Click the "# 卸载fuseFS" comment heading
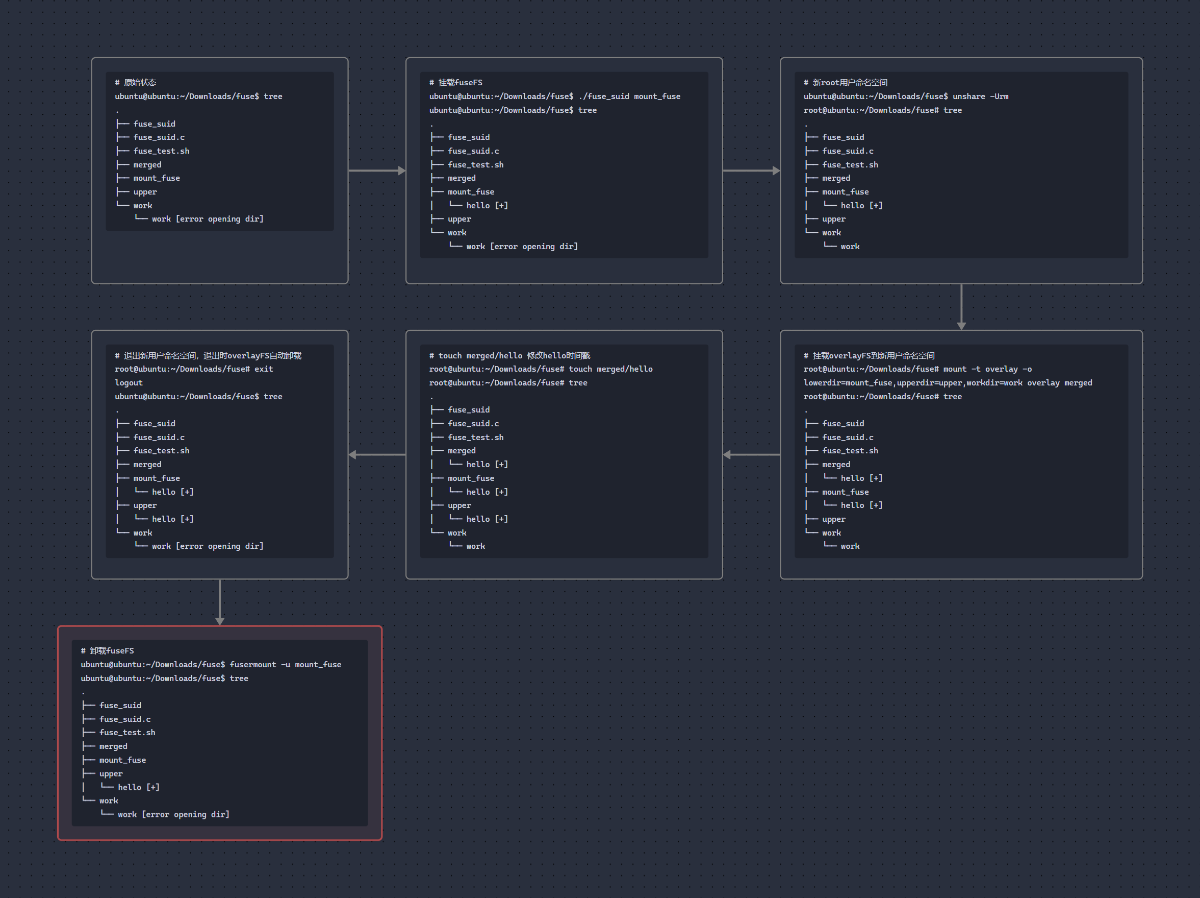Image resolution: width=1200 pixels, height=898 pixels. pos(107,650)
